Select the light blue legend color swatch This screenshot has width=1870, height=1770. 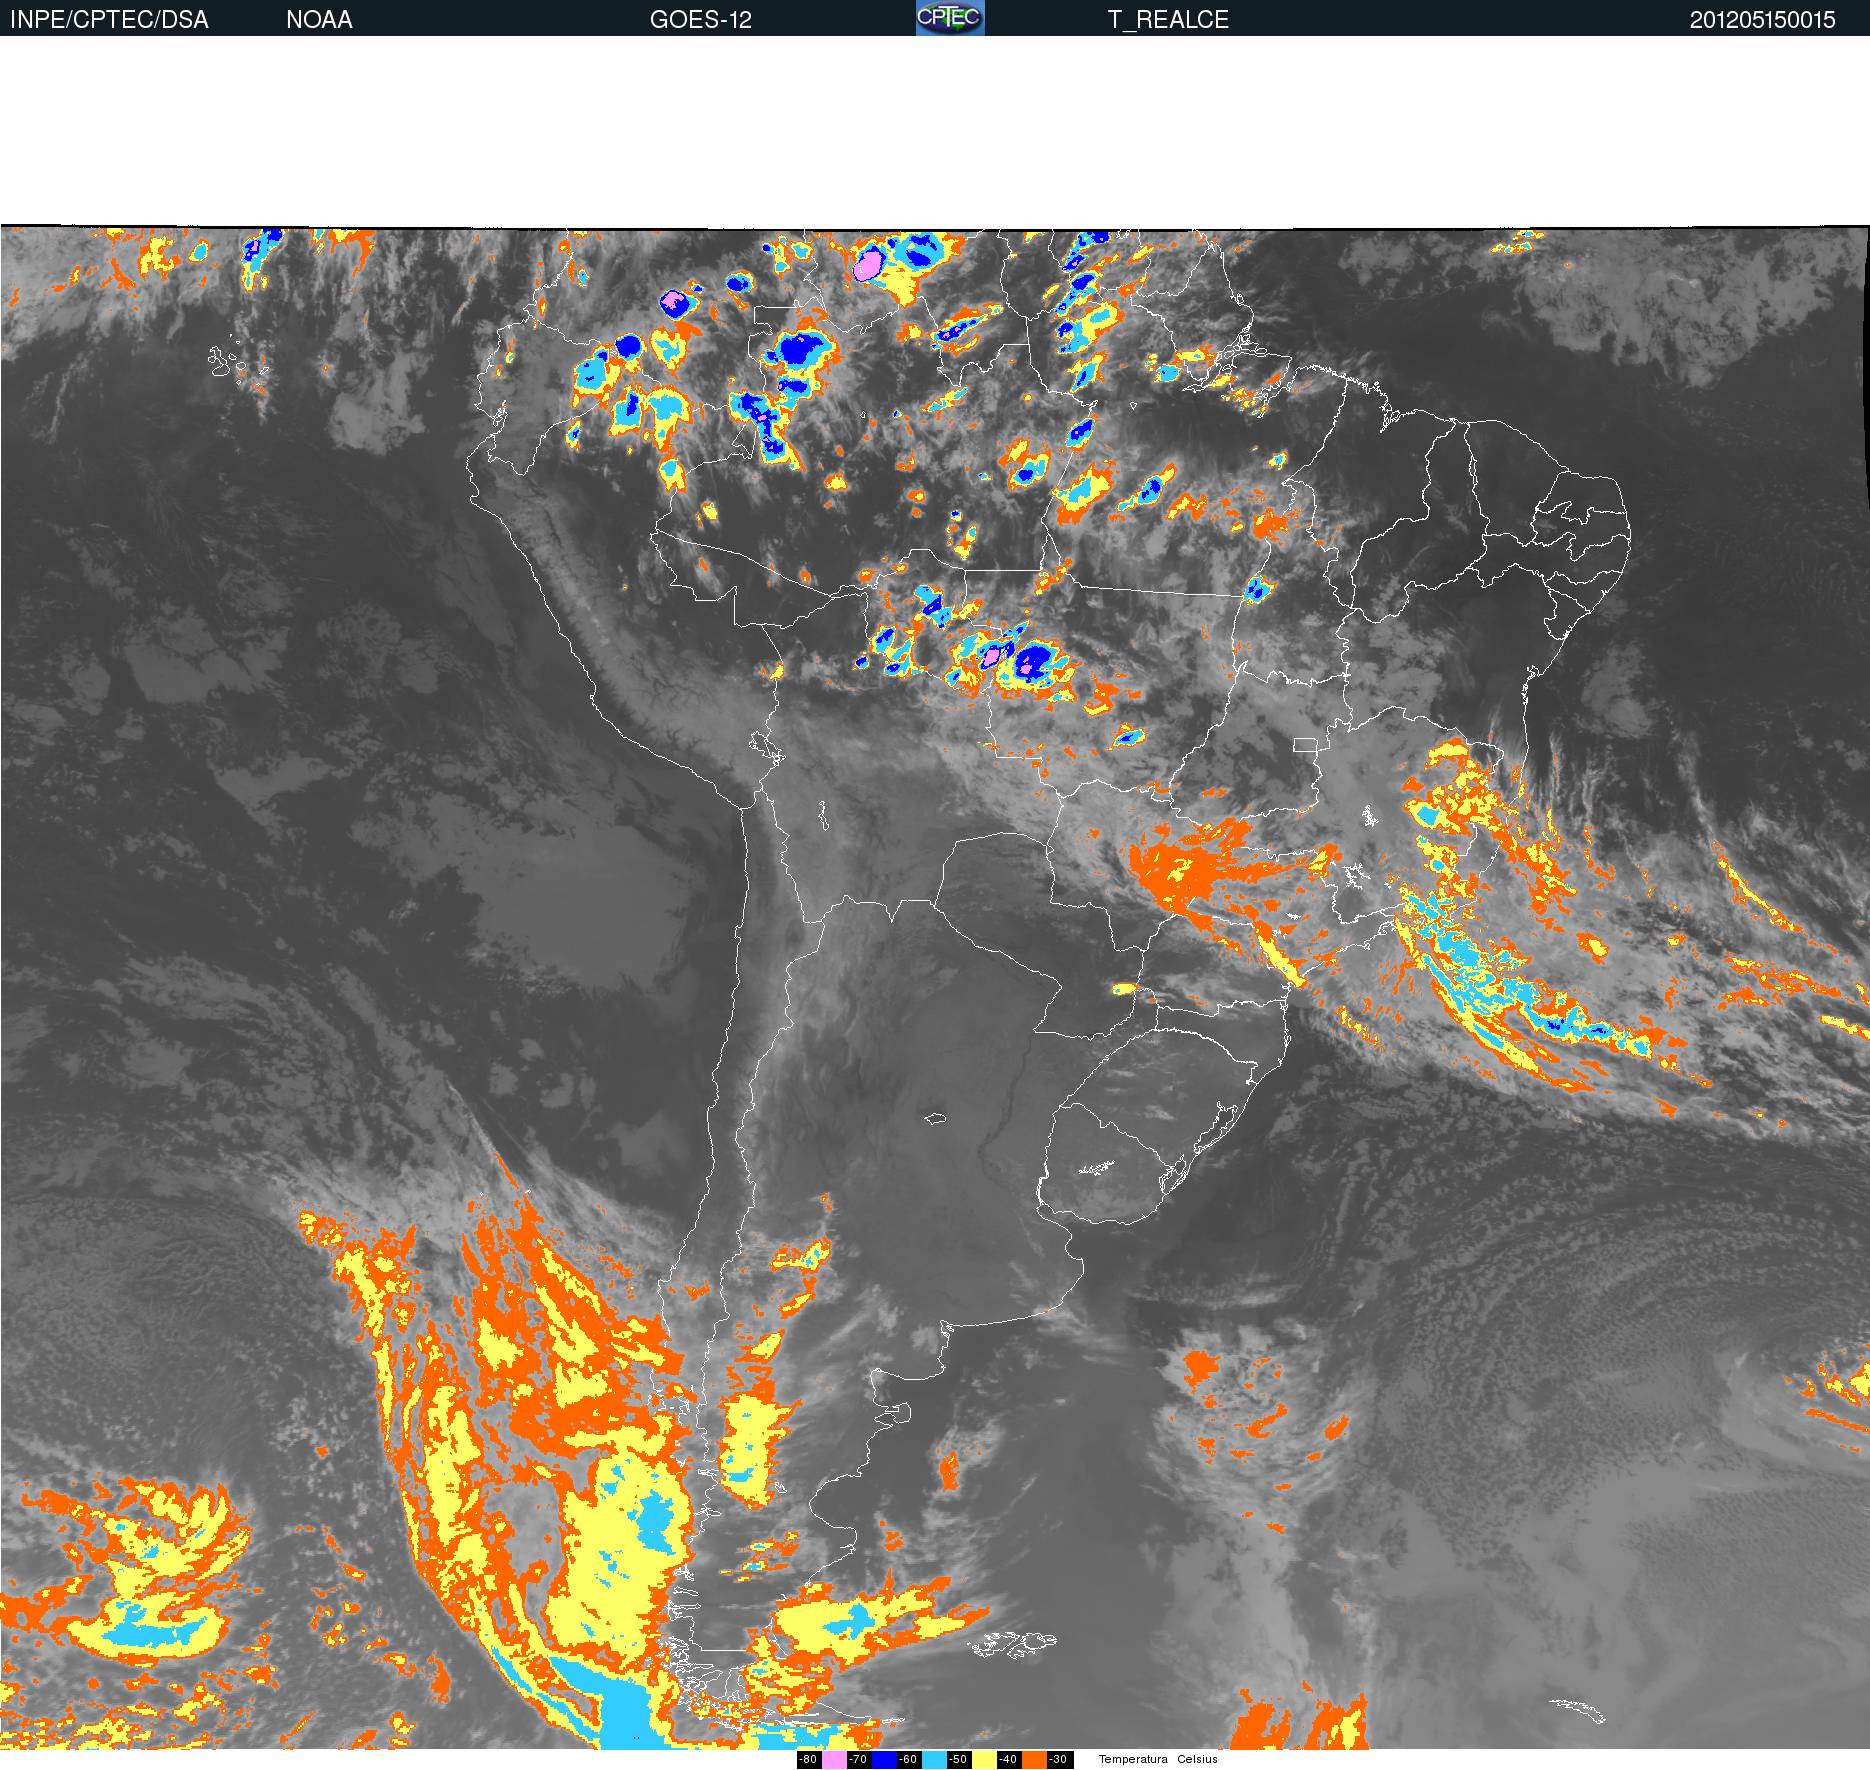(934, 1760)
